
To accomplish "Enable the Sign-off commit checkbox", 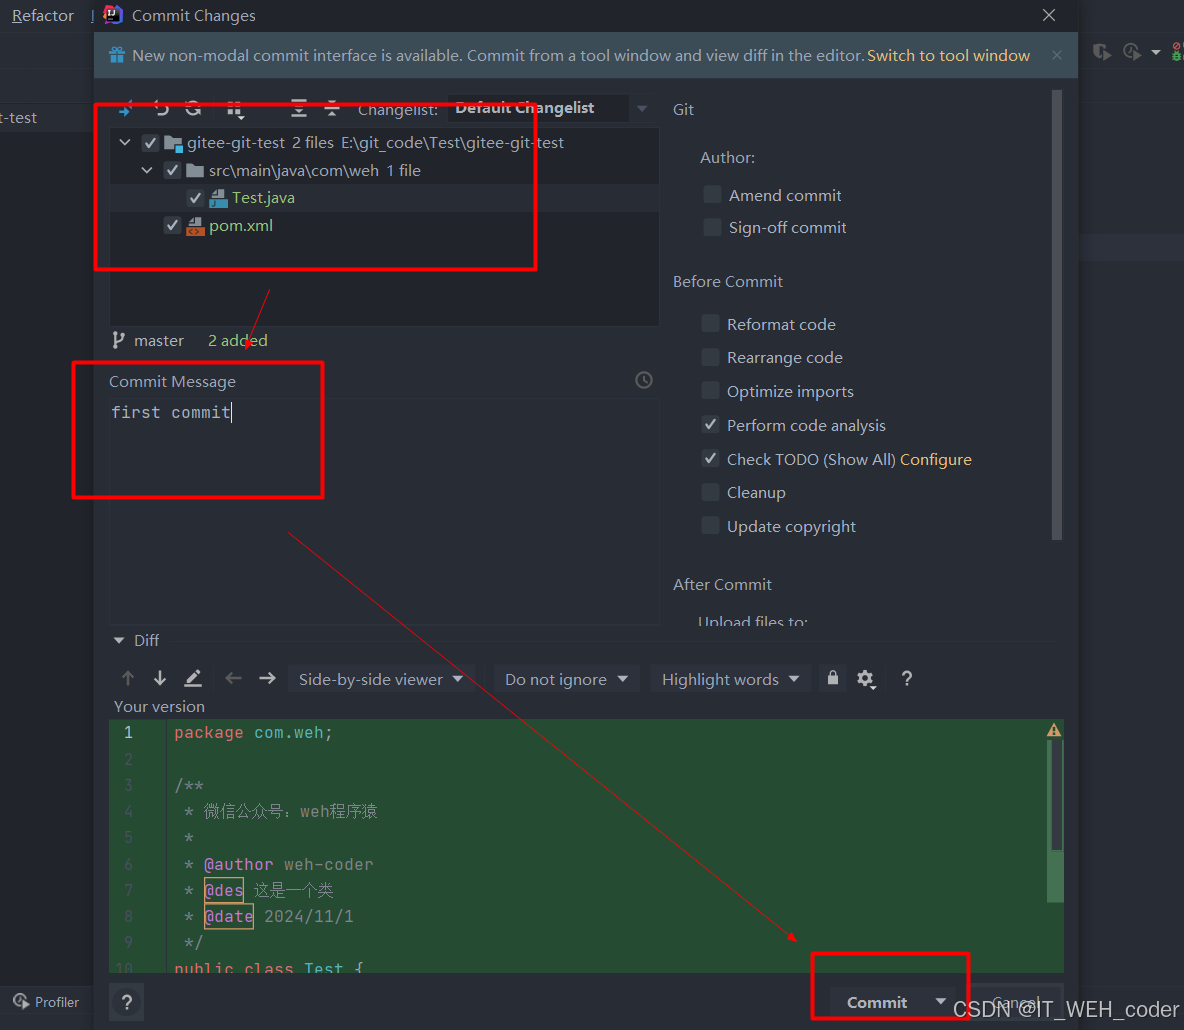I will pyautogui.click(x=711, y=227).
